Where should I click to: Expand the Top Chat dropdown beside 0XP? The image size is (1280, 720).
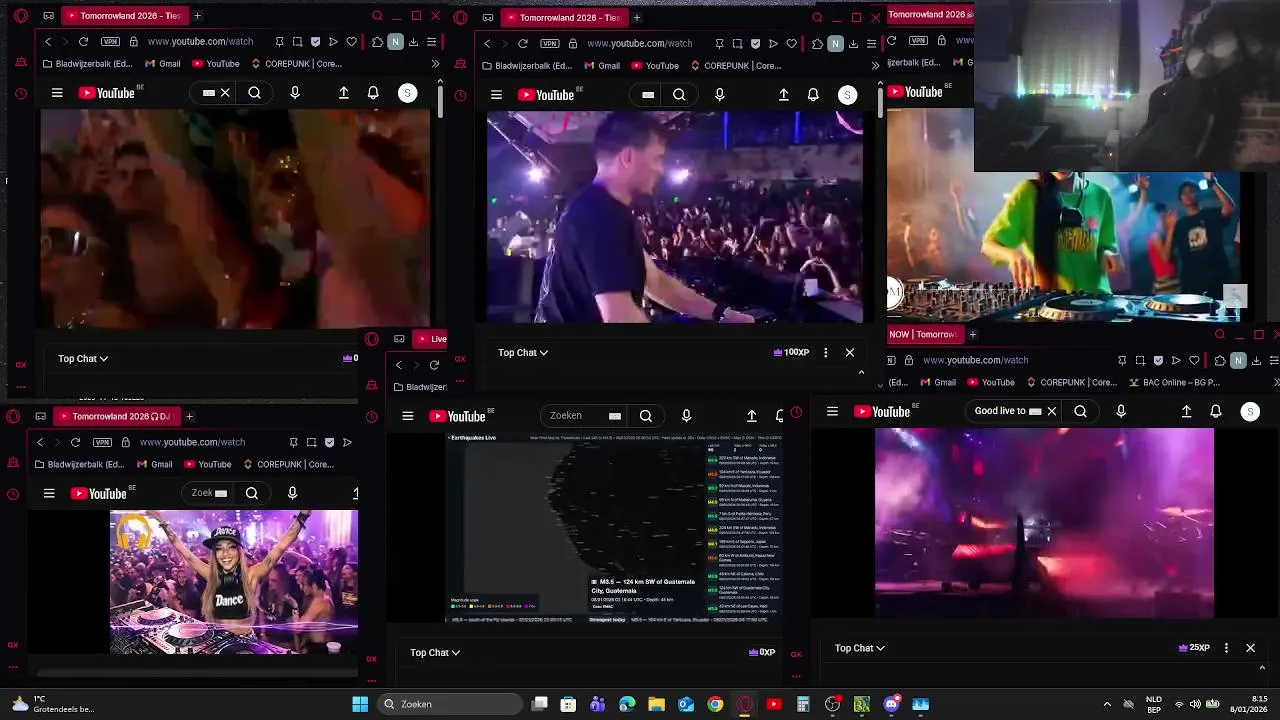[x=435, y=653]
